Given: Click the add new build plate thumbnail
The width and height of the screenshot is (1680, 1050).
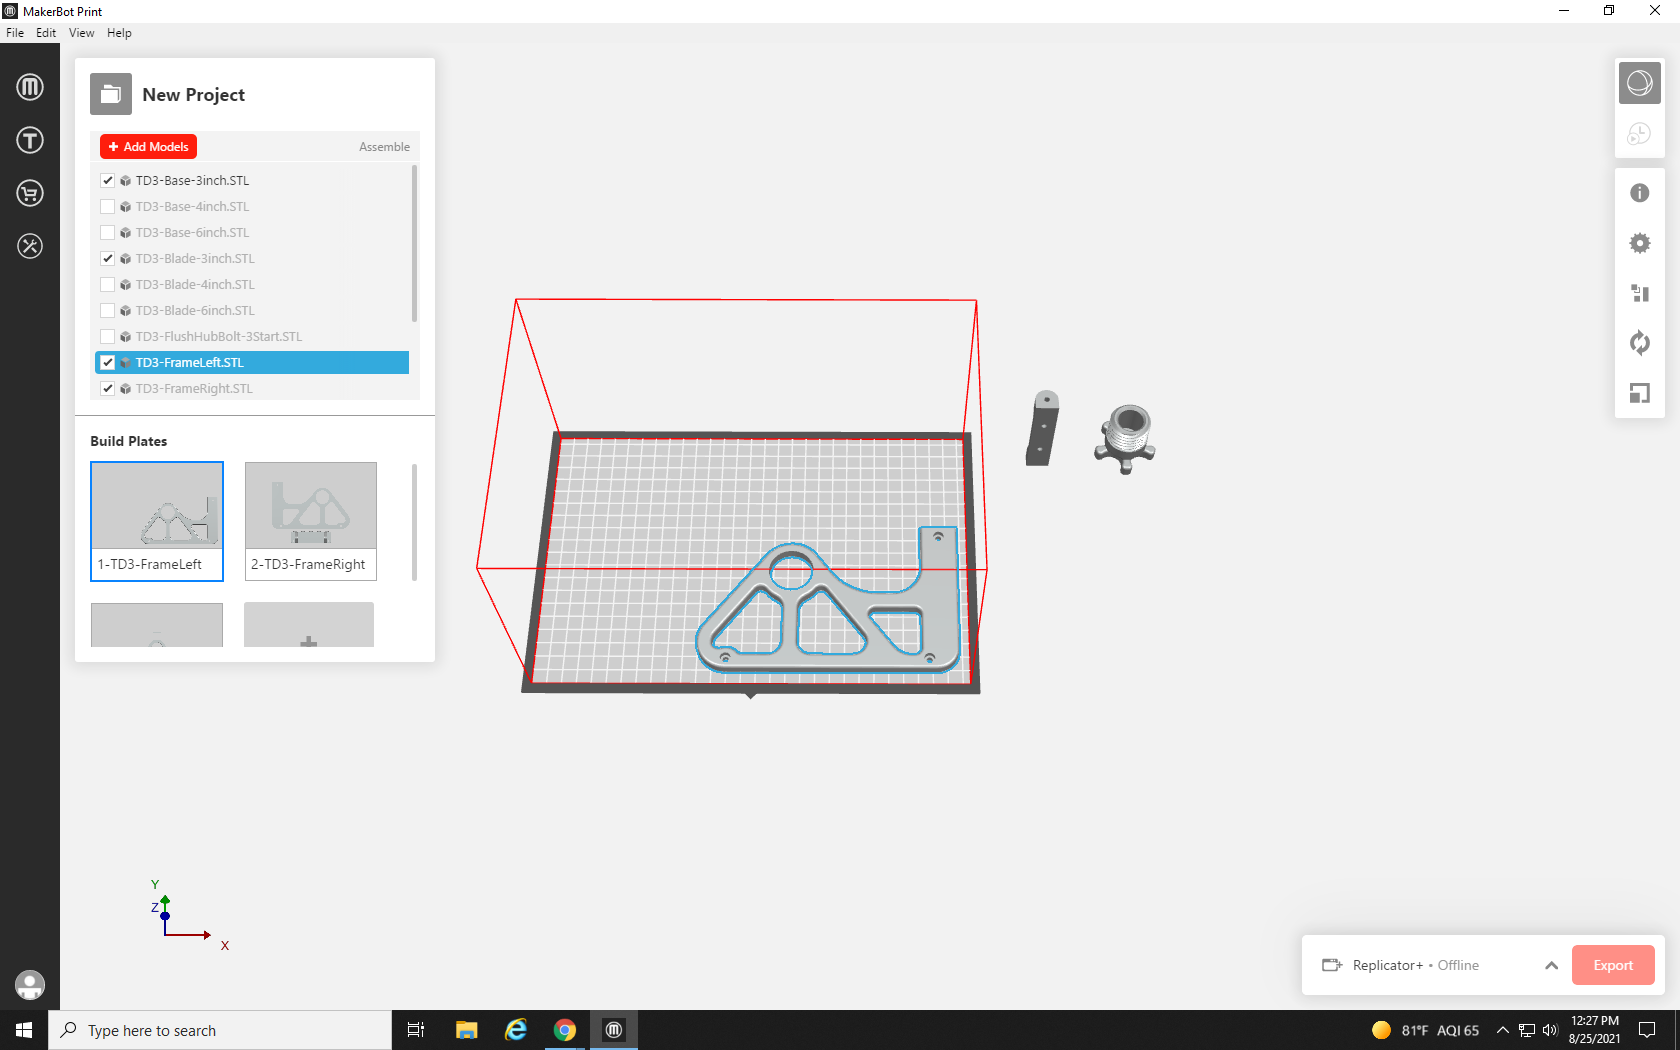Looking at the screenshot, I should [309, 625].
